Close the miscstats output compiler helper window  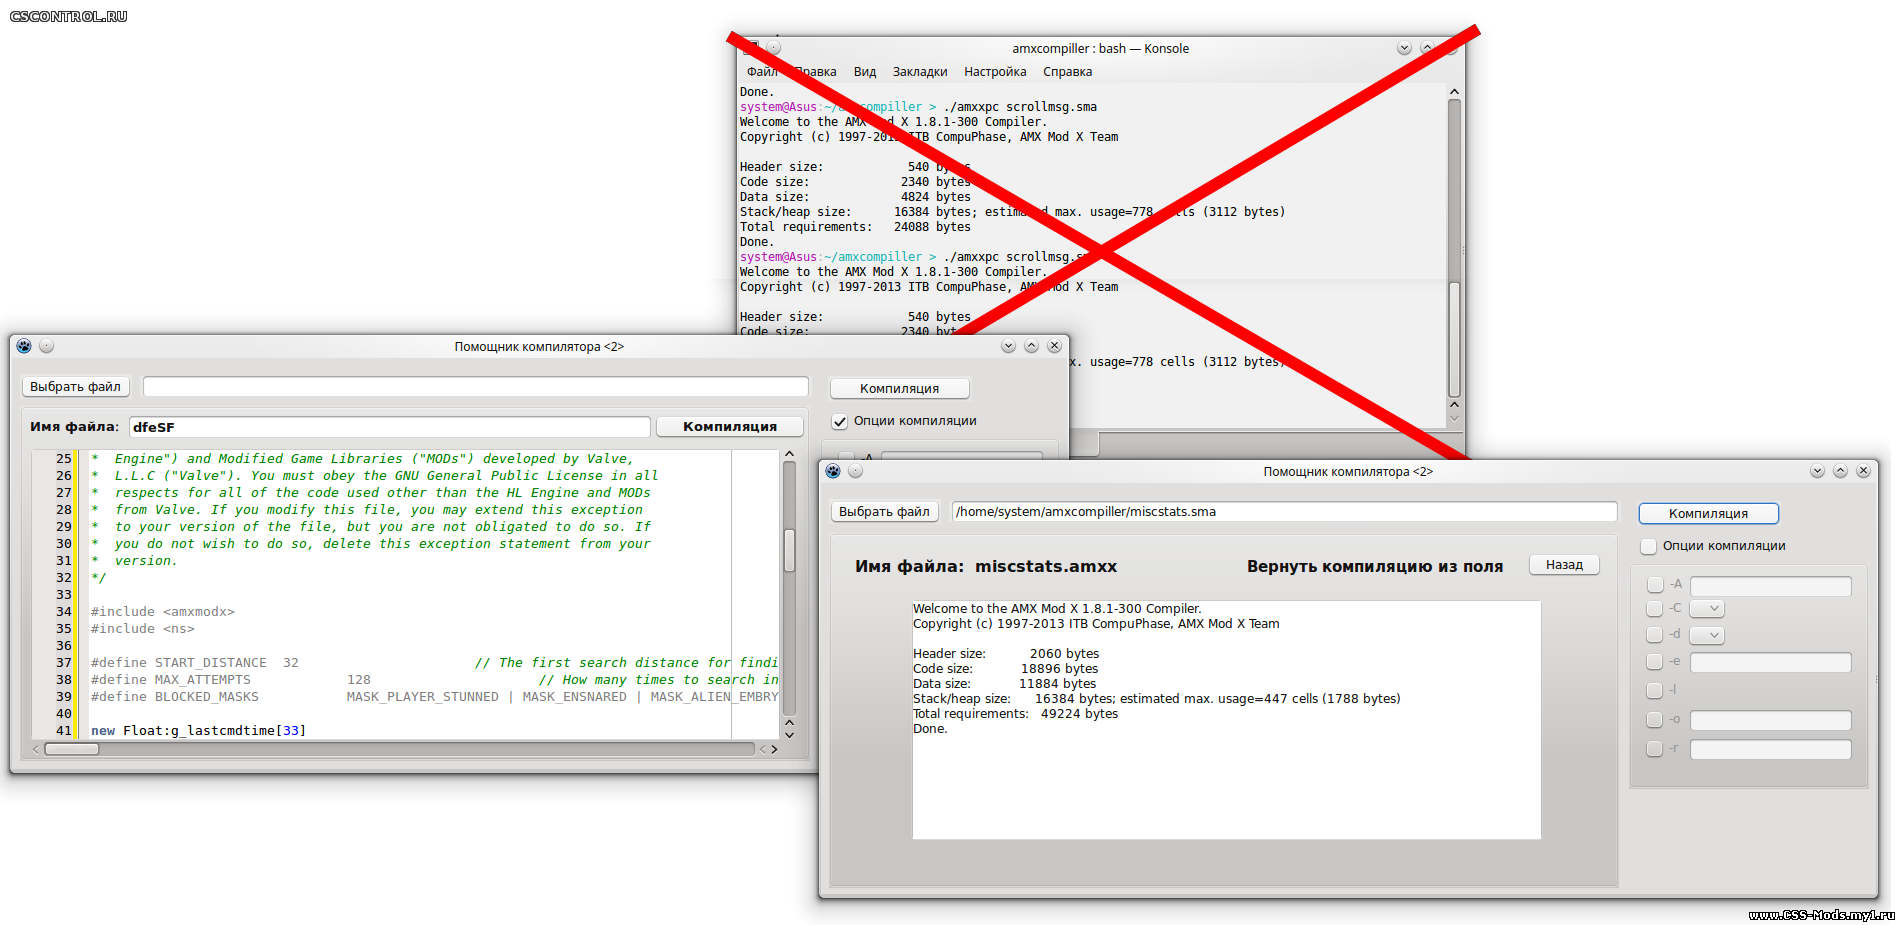(x=1863, y=471)
